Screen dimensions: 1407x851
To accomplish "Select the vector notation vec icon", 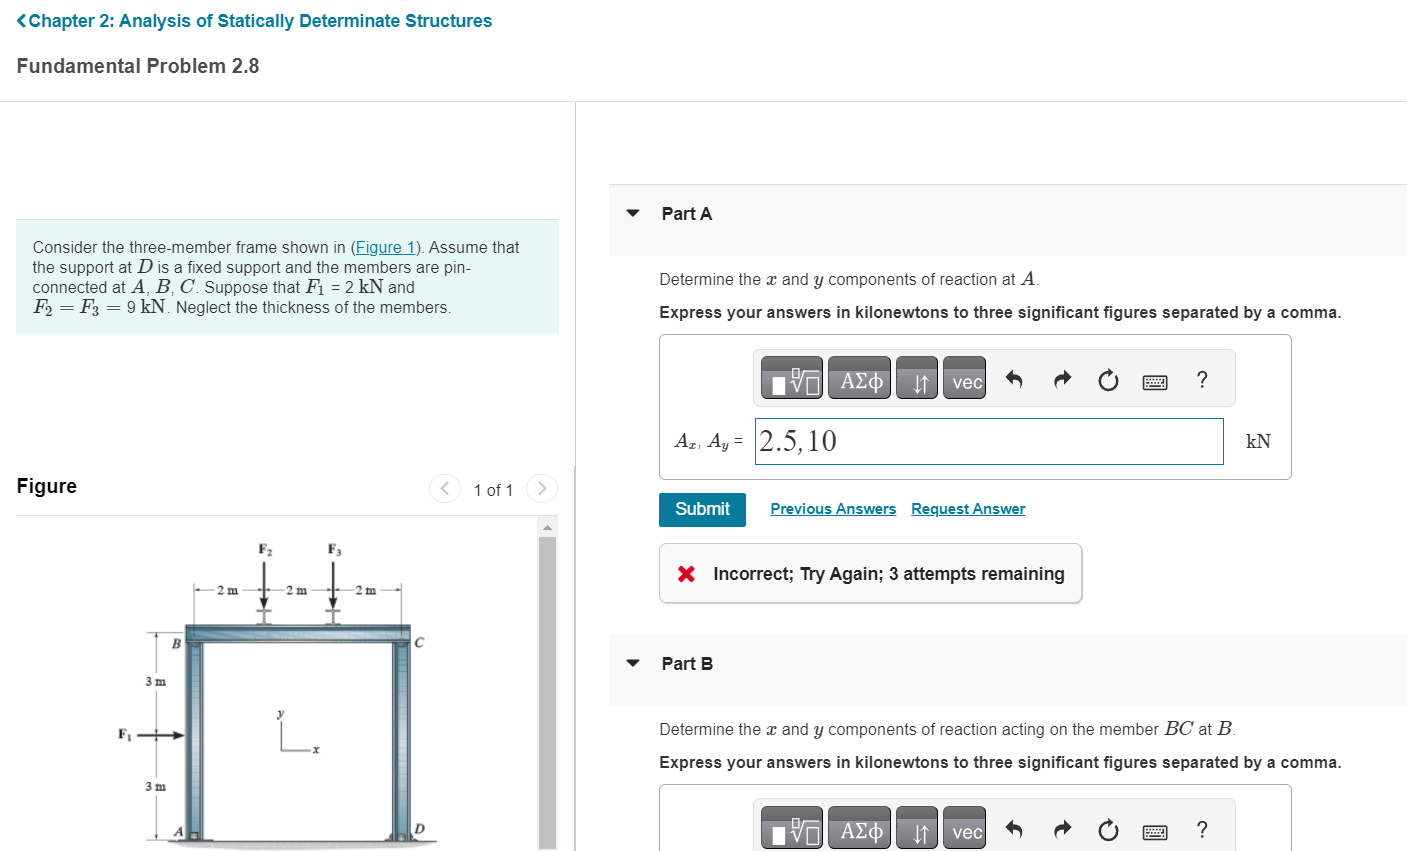I will pyautogui.click(x=964, y=378).
